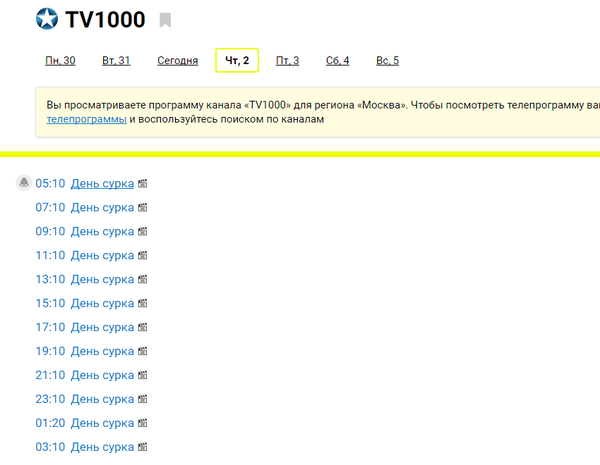This screenshot has height=465, width=600.
Task: Go to the Пт, 3 day tab
Action: coord(287,61)
